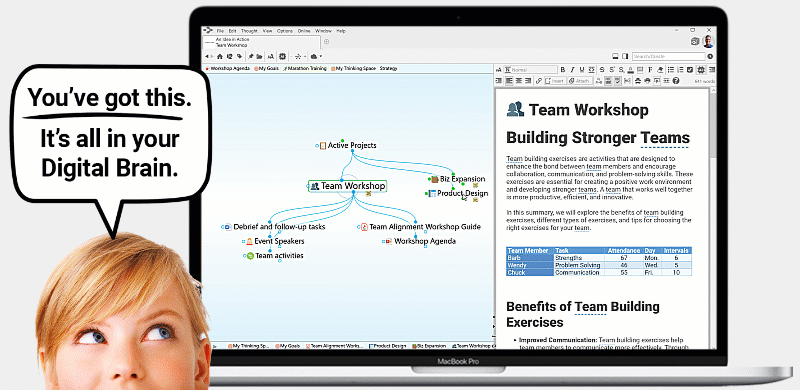
Task: Open the Thought menu
Action: click(249, 31)
